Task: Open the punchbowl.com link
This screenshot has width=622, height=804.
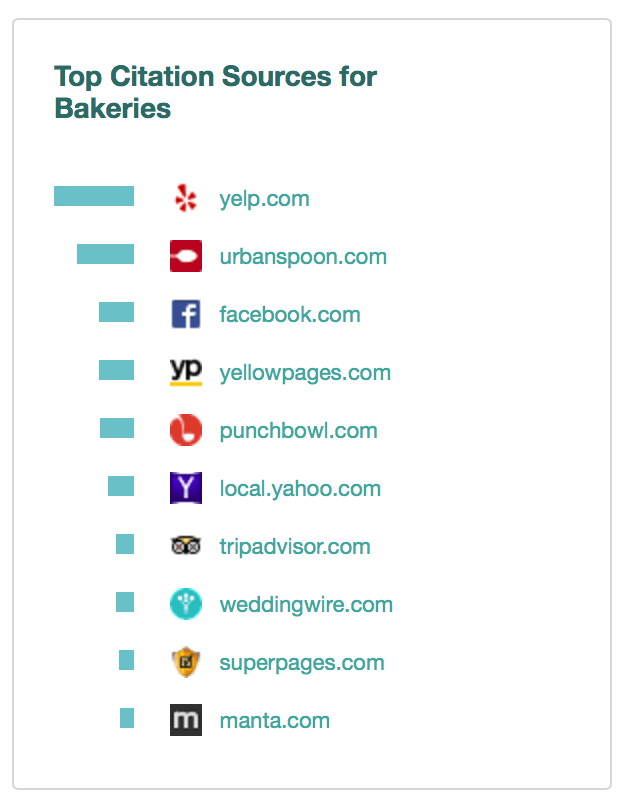Action: pos(298,430)
